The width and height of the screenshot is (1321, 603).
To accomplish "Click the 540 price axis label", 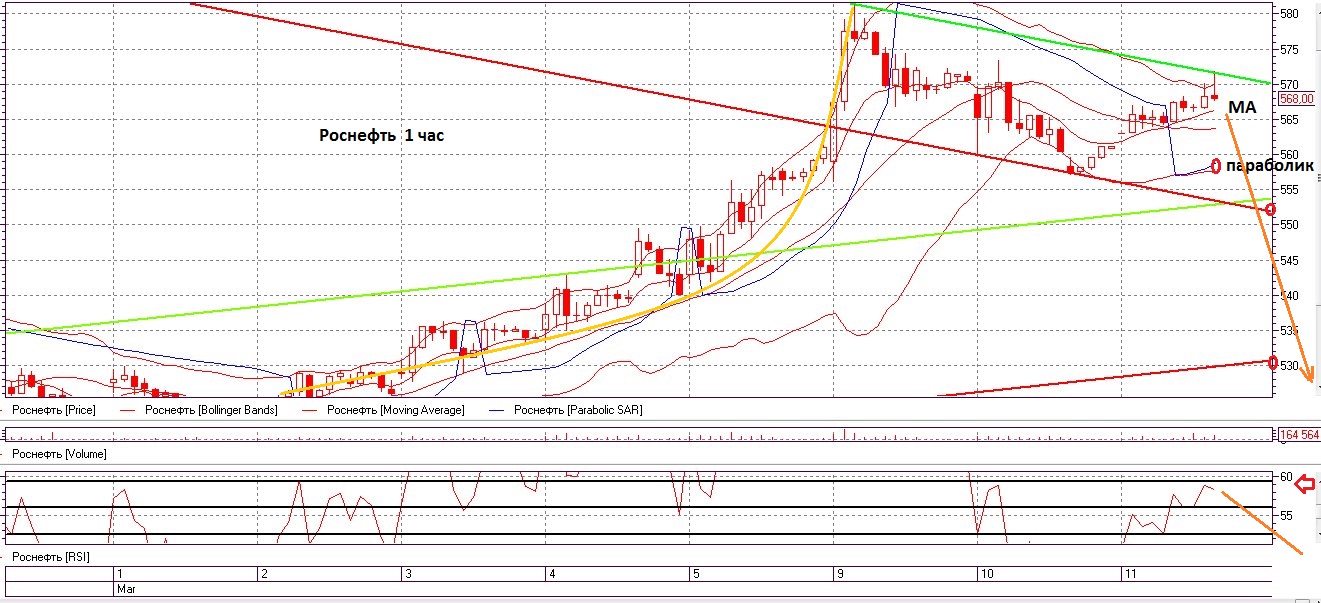I will [x=1289, y=296].
